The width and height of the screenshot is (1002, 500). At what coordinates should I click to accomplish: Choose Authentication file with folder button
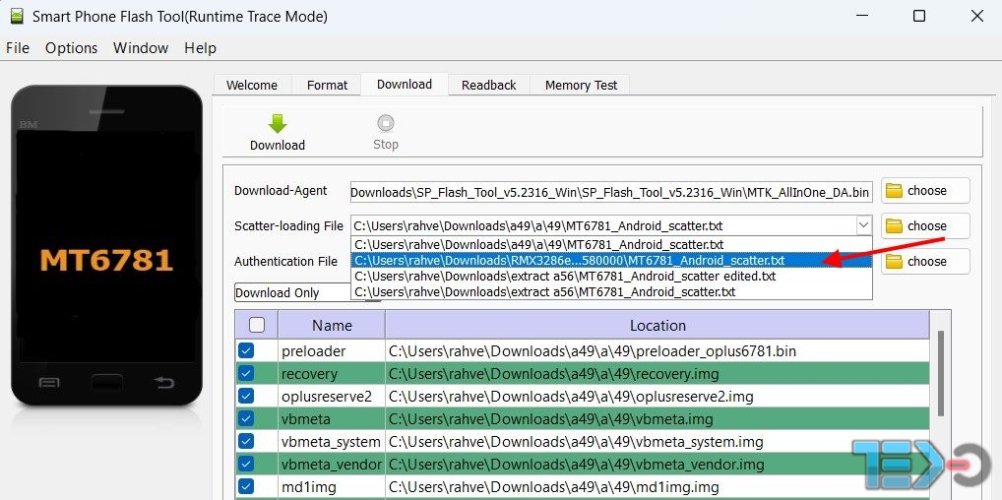tap(925, 262)
